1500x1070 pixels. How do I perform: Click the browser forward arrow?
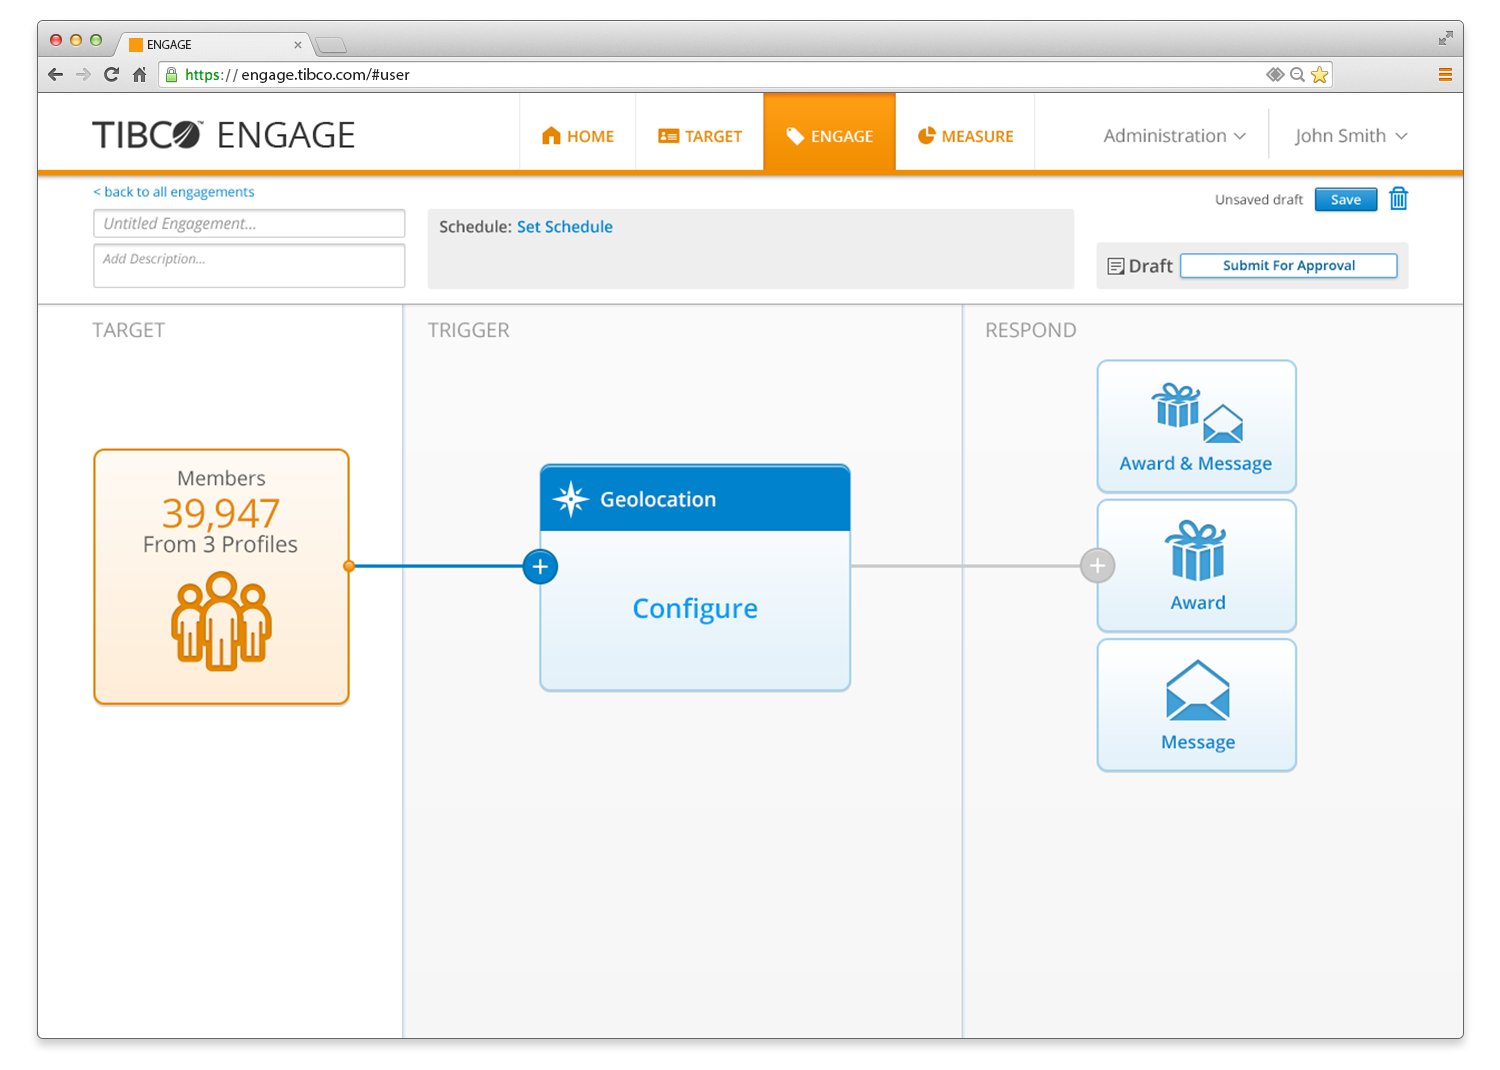(83, 75)
